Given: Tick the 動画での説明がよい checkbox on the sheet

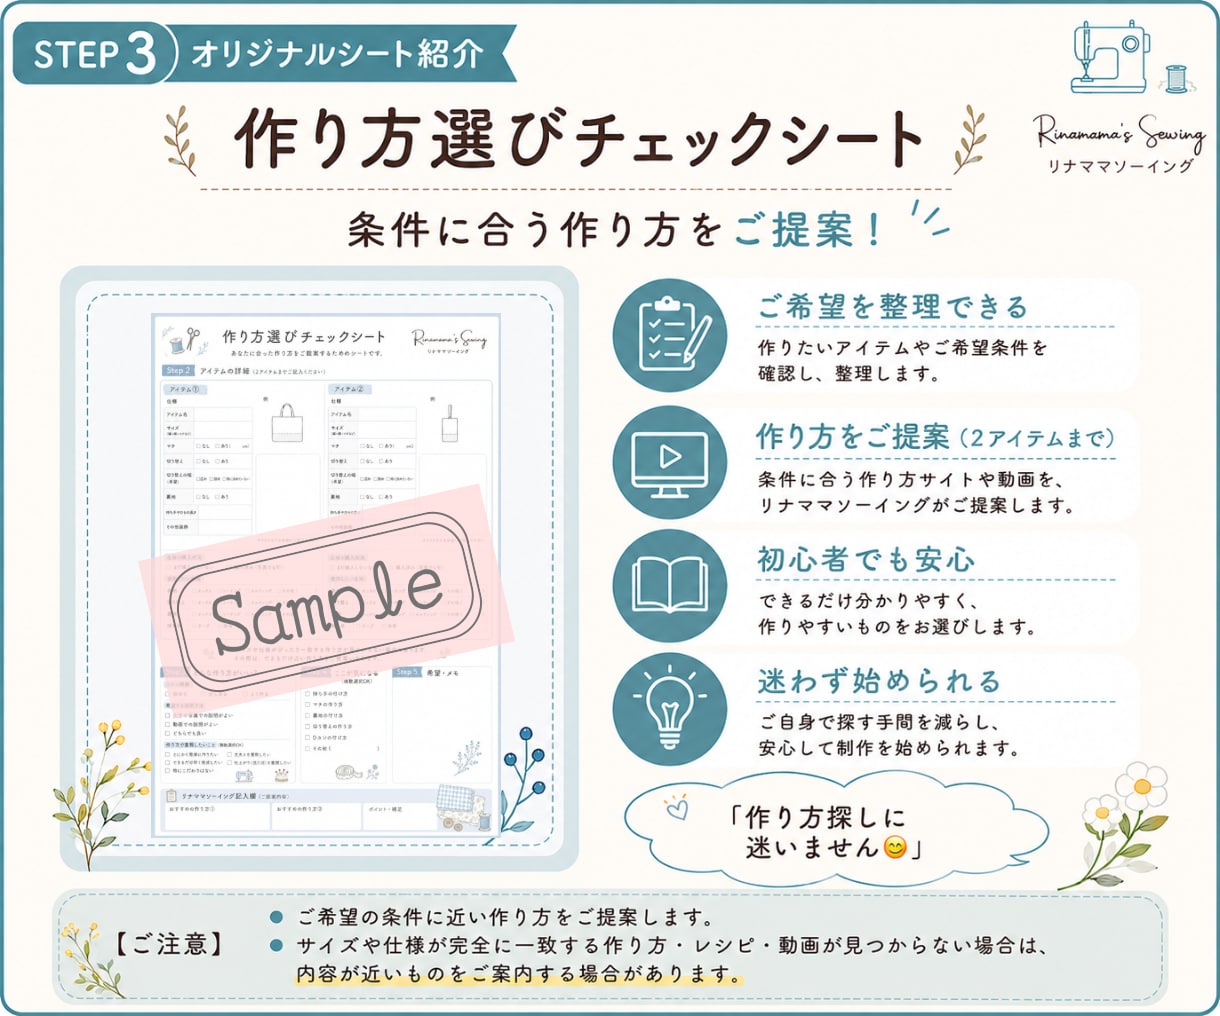Looking at the screenshot, I should [x=167, y=724].
